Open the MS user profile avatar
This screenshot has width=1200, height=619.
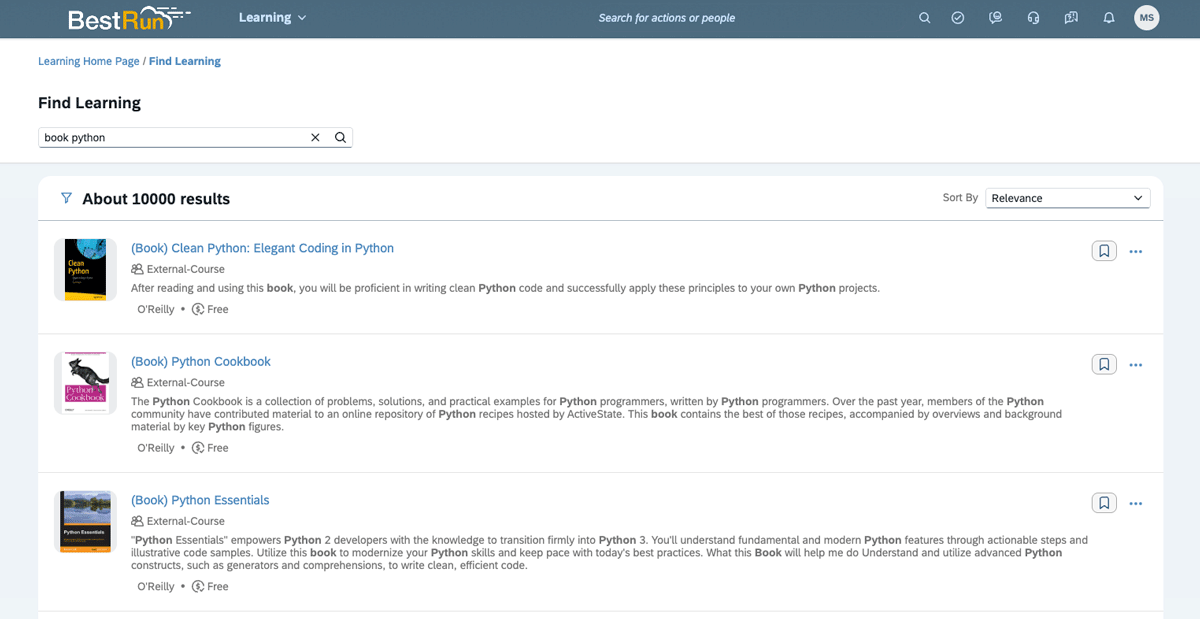tap(1147, 18)
